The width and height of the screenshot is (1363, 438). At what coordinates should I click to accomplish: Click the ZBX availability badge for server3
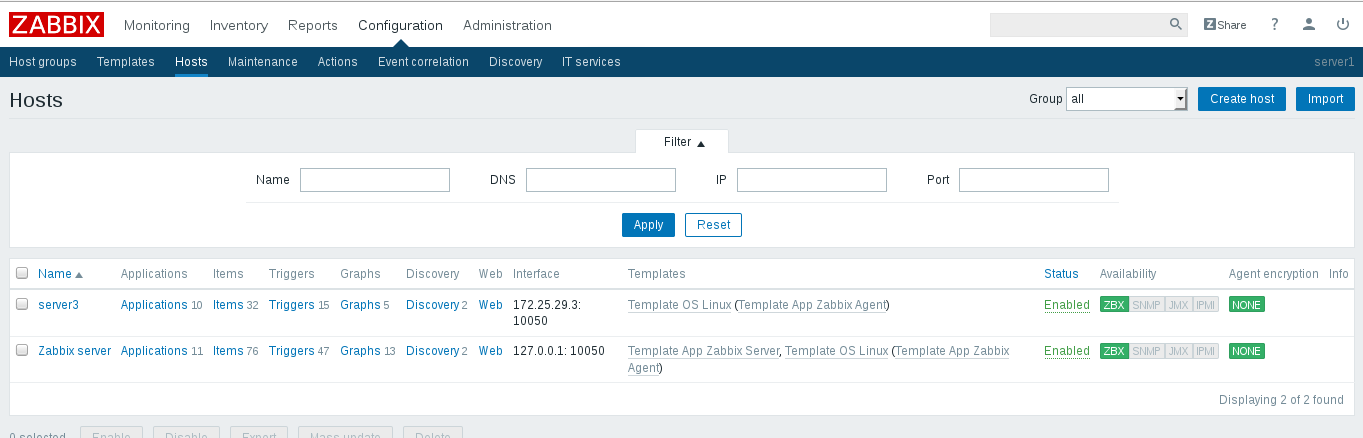pos(1113,305)
